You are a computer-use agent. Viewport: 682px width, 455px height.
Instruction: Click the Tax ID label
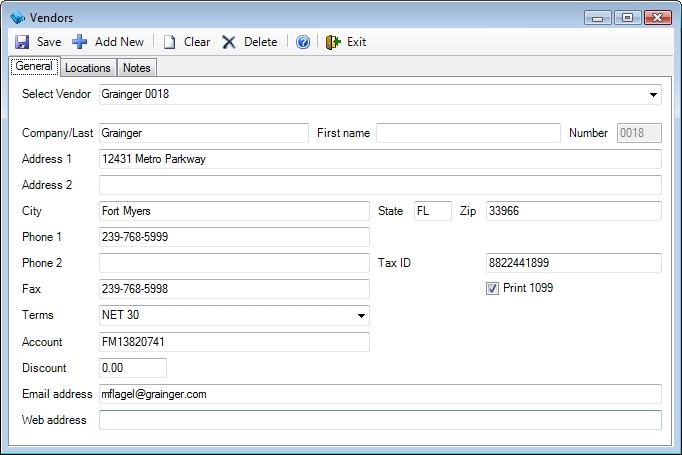click(394, 263)
